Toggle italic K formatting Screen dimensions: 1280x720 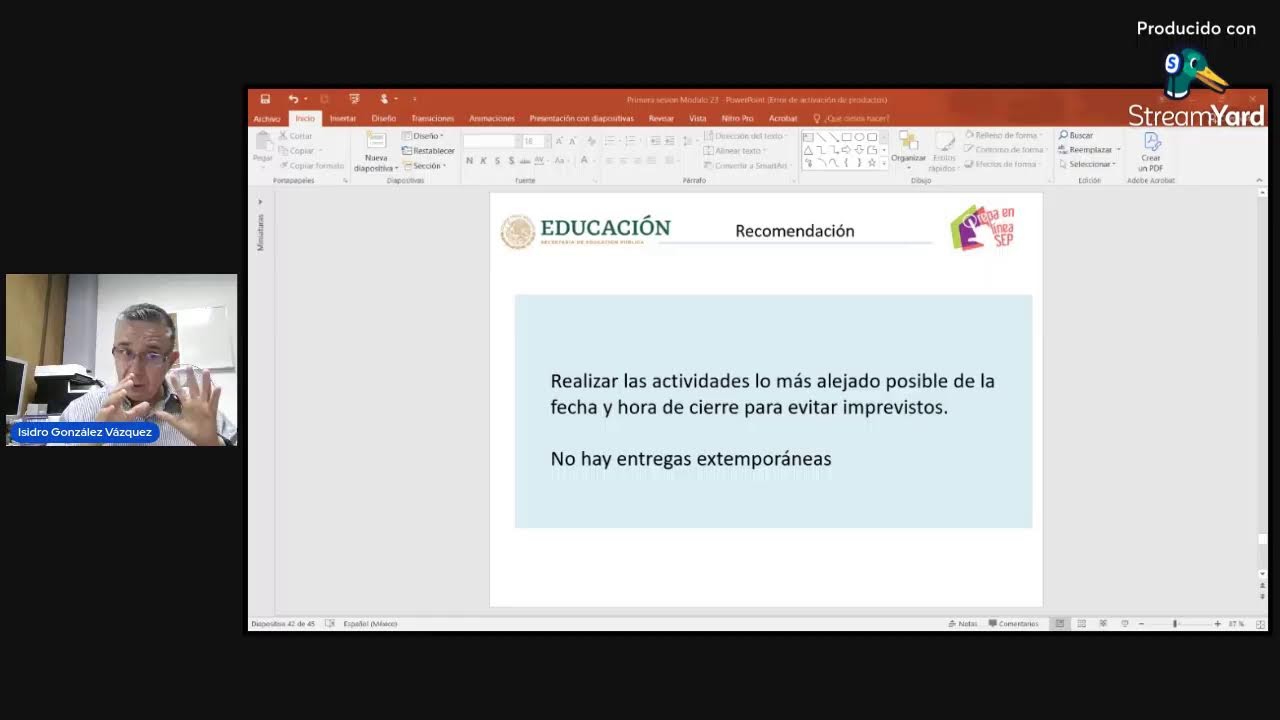483,160
